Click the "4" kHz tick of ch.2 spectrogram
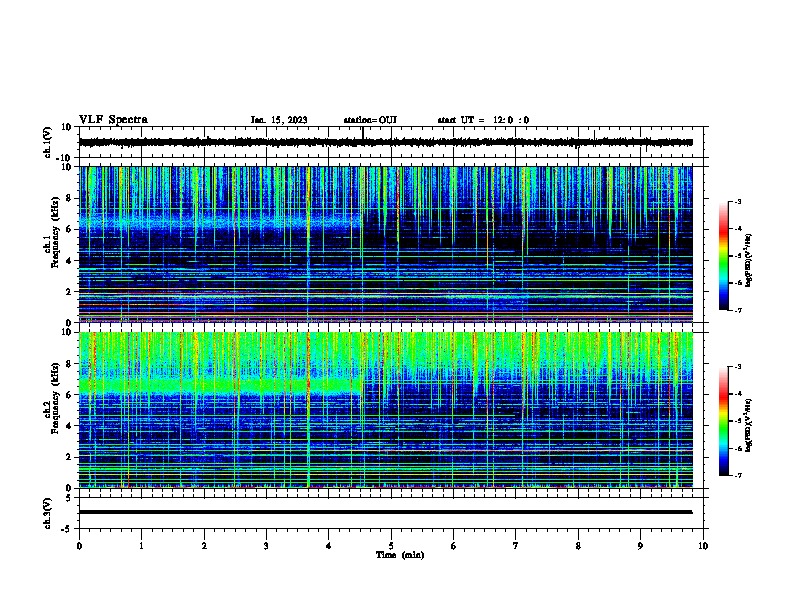This screenshot has height=612, width=792. [70, 426]
